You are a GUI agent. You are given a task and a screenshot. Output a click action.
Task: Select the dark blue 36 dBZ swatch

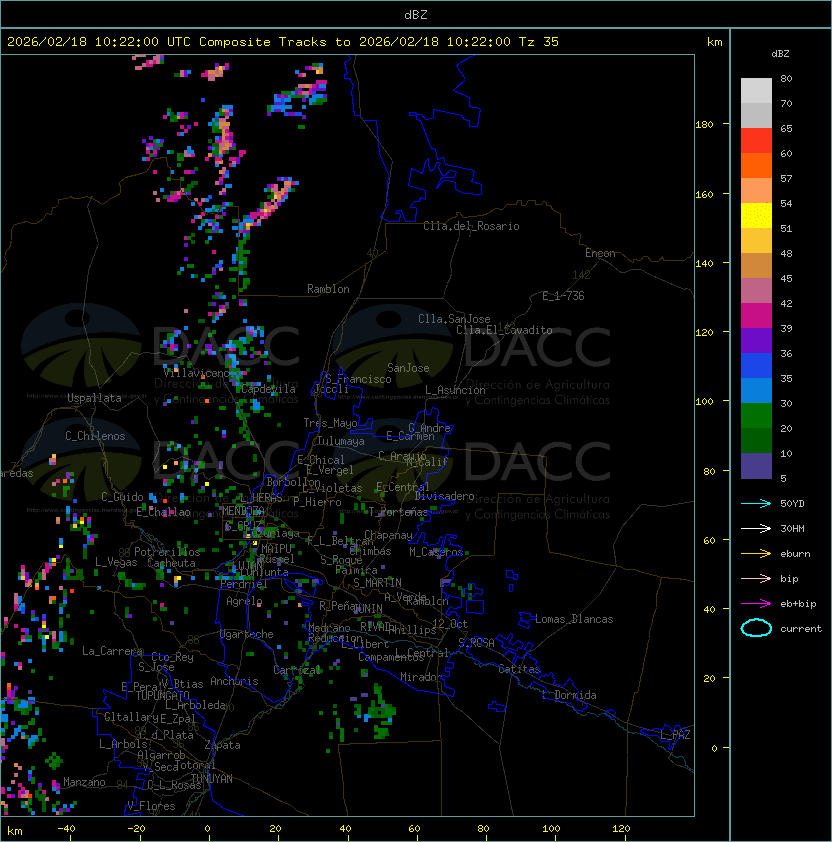point(756,366)
